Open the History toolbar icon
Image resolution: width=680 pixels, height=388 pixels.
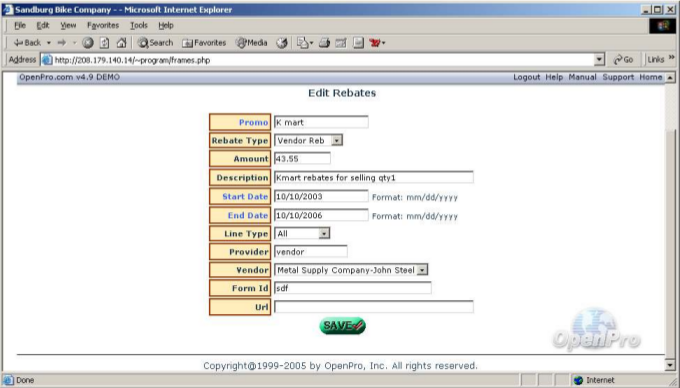[x=282, y=42]
